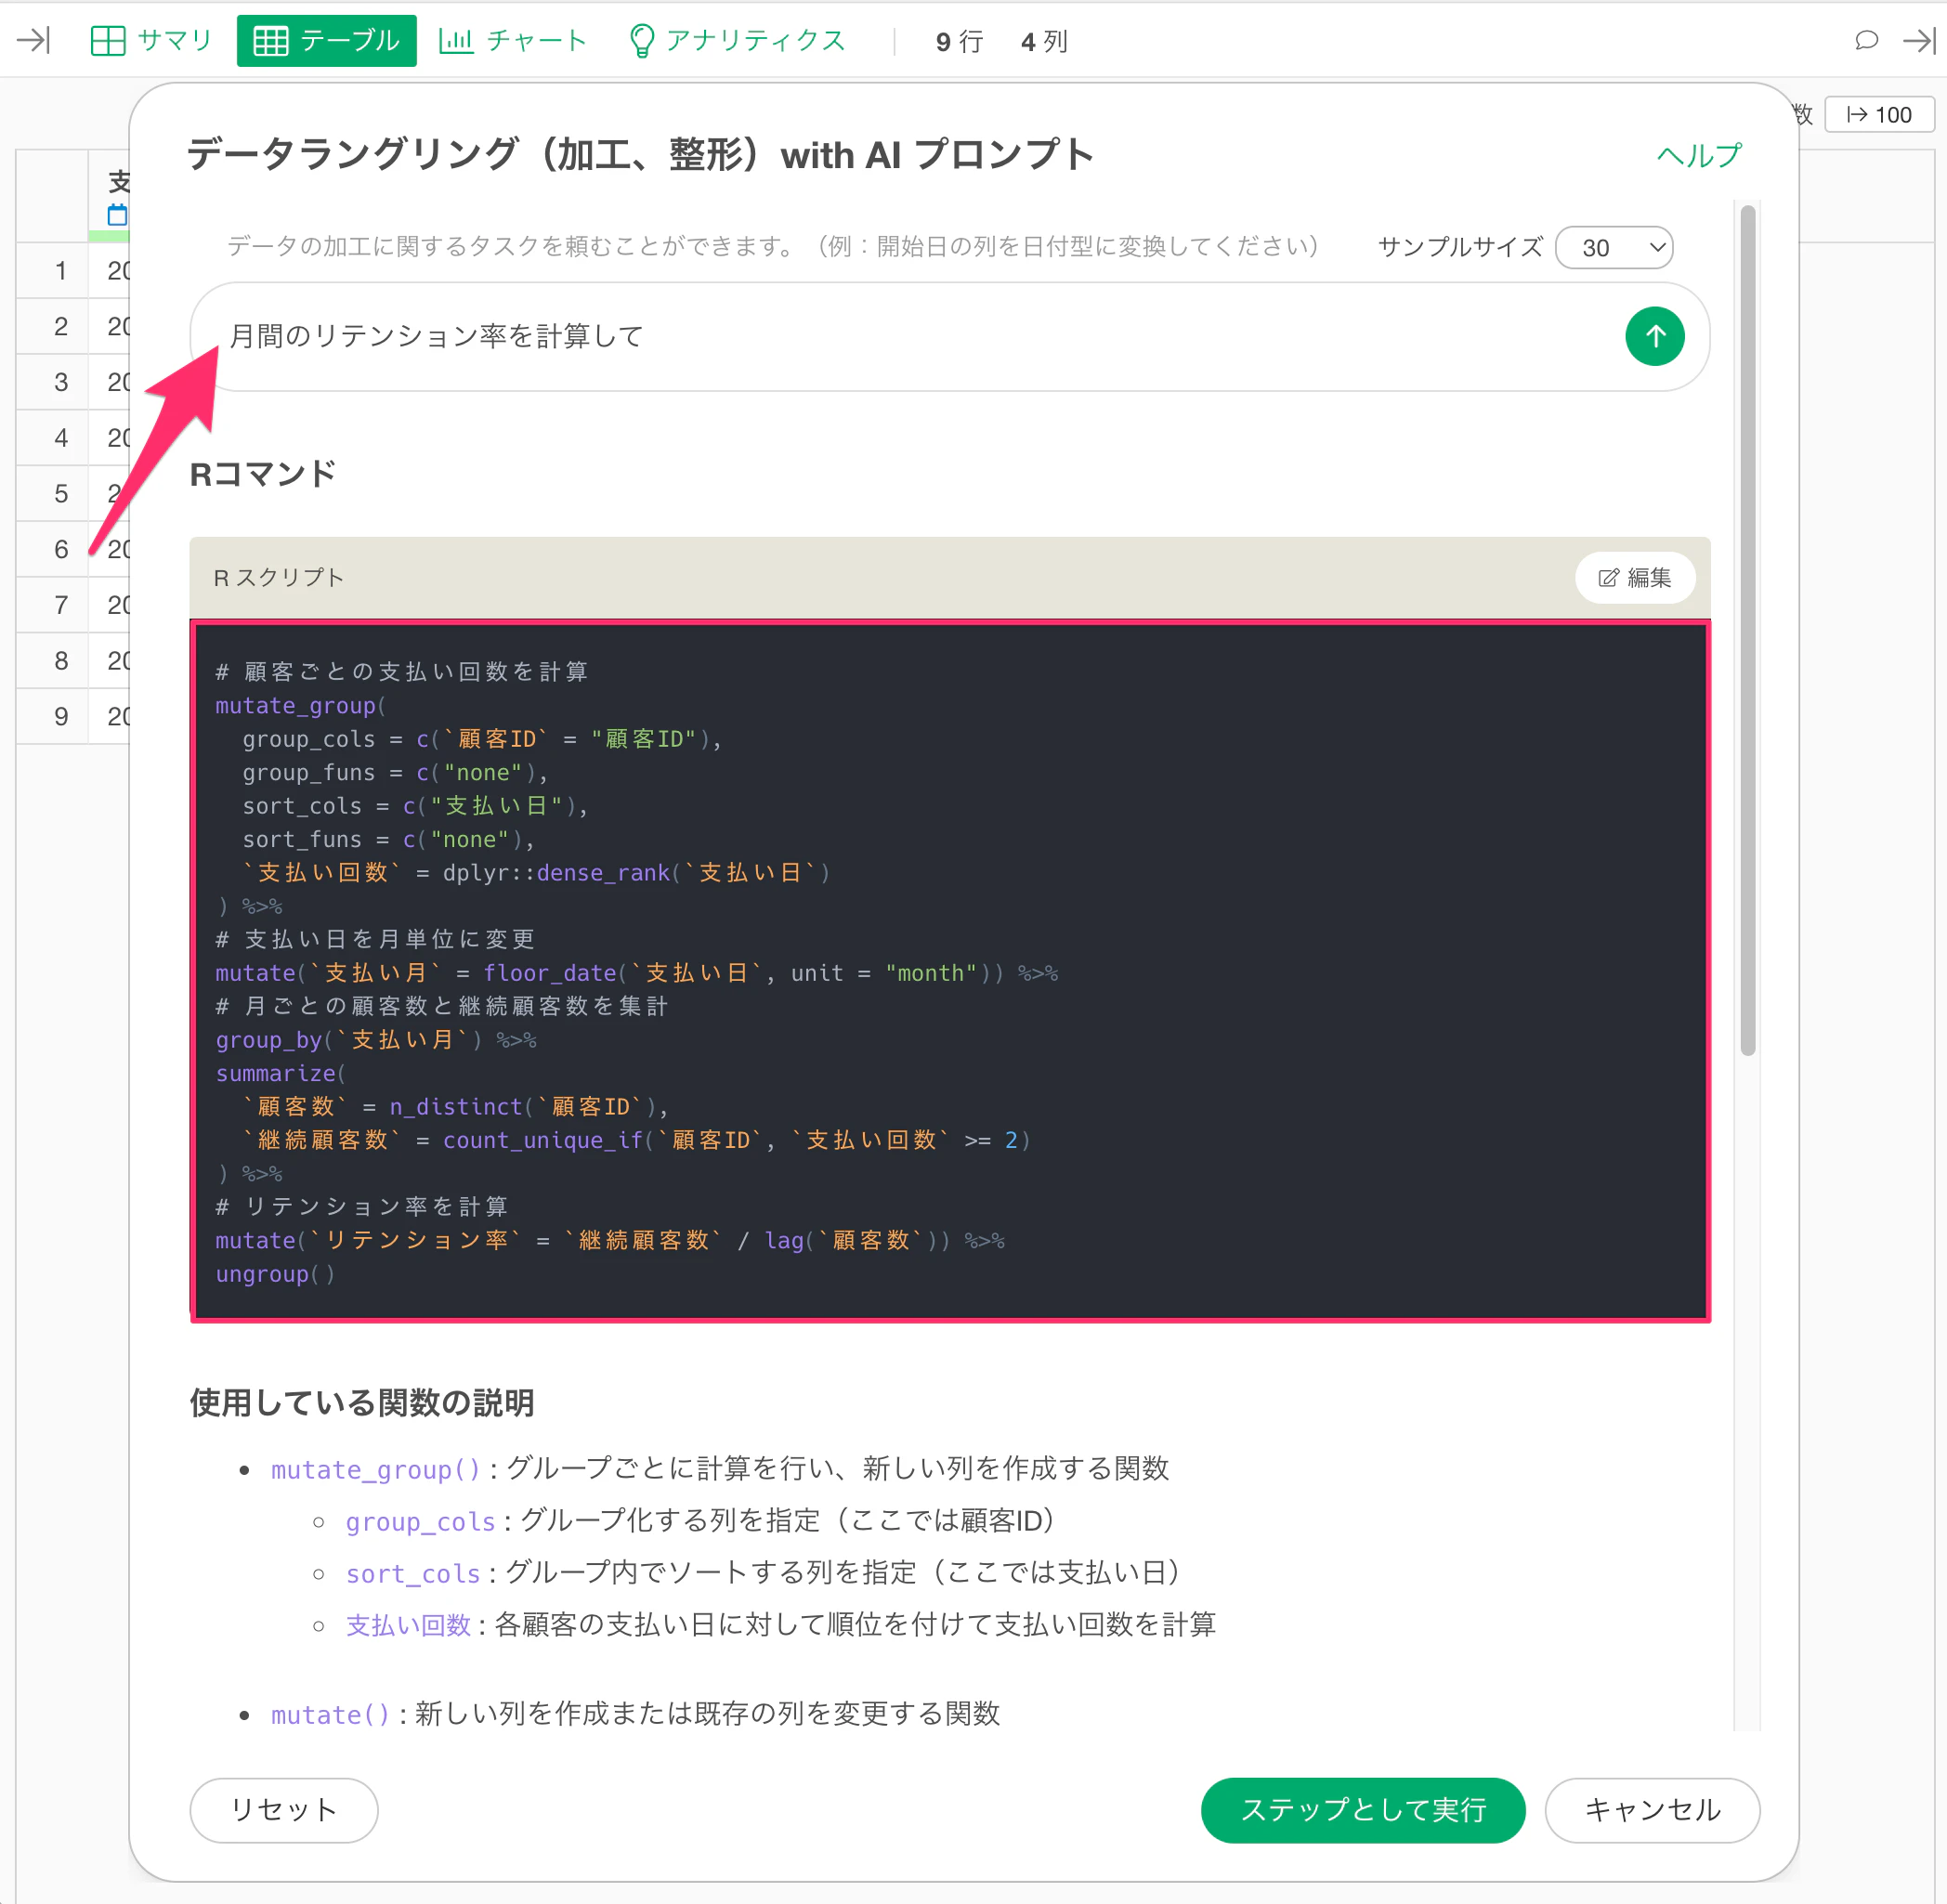Click the mutate_group() function link

(376, 1469)
